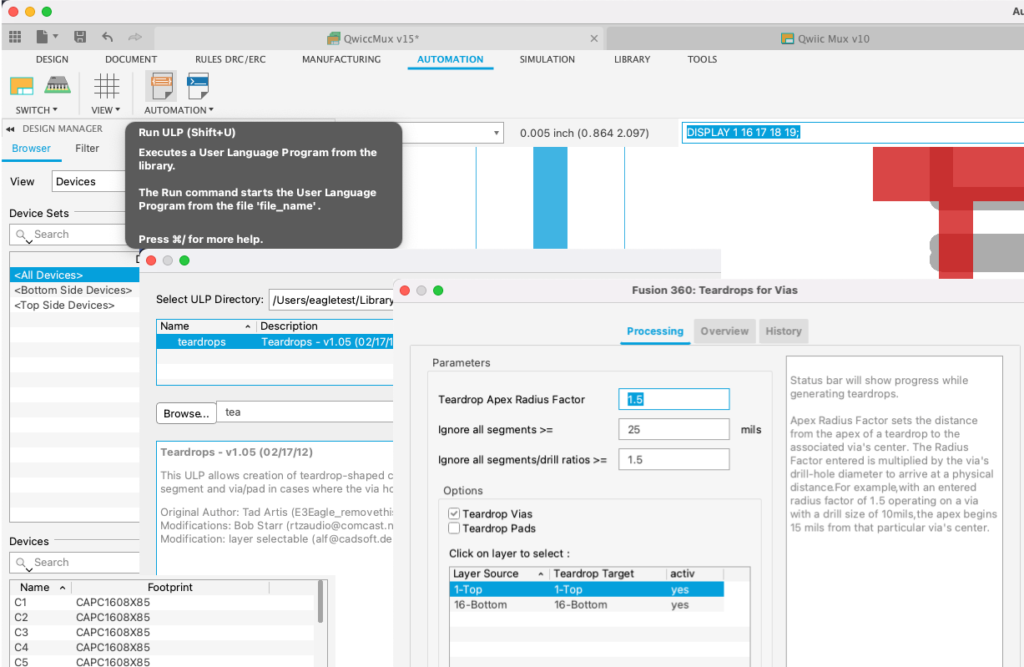Select the Processing tab in Teardrops dialog
This screenshot has width=1024, height=667.
pos(655,331)
